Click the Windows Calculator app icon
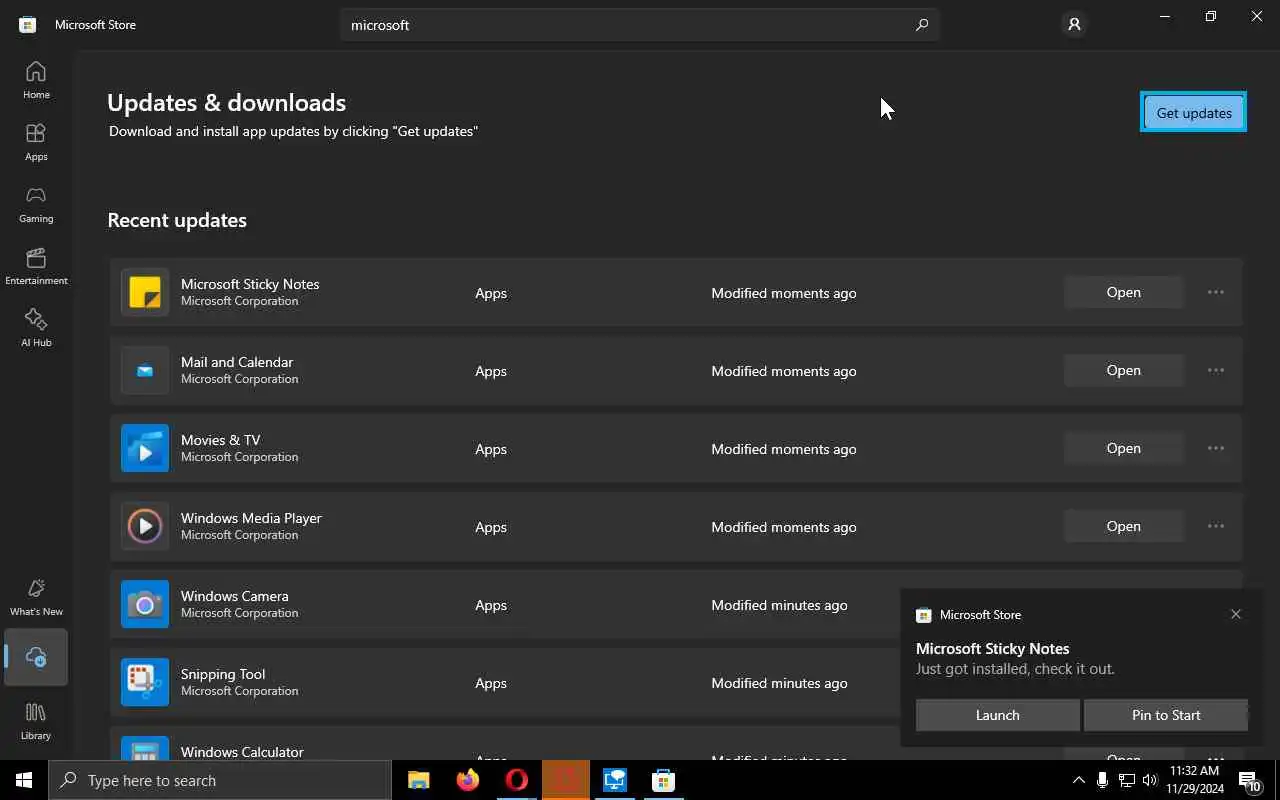 (x=145, y=749)
